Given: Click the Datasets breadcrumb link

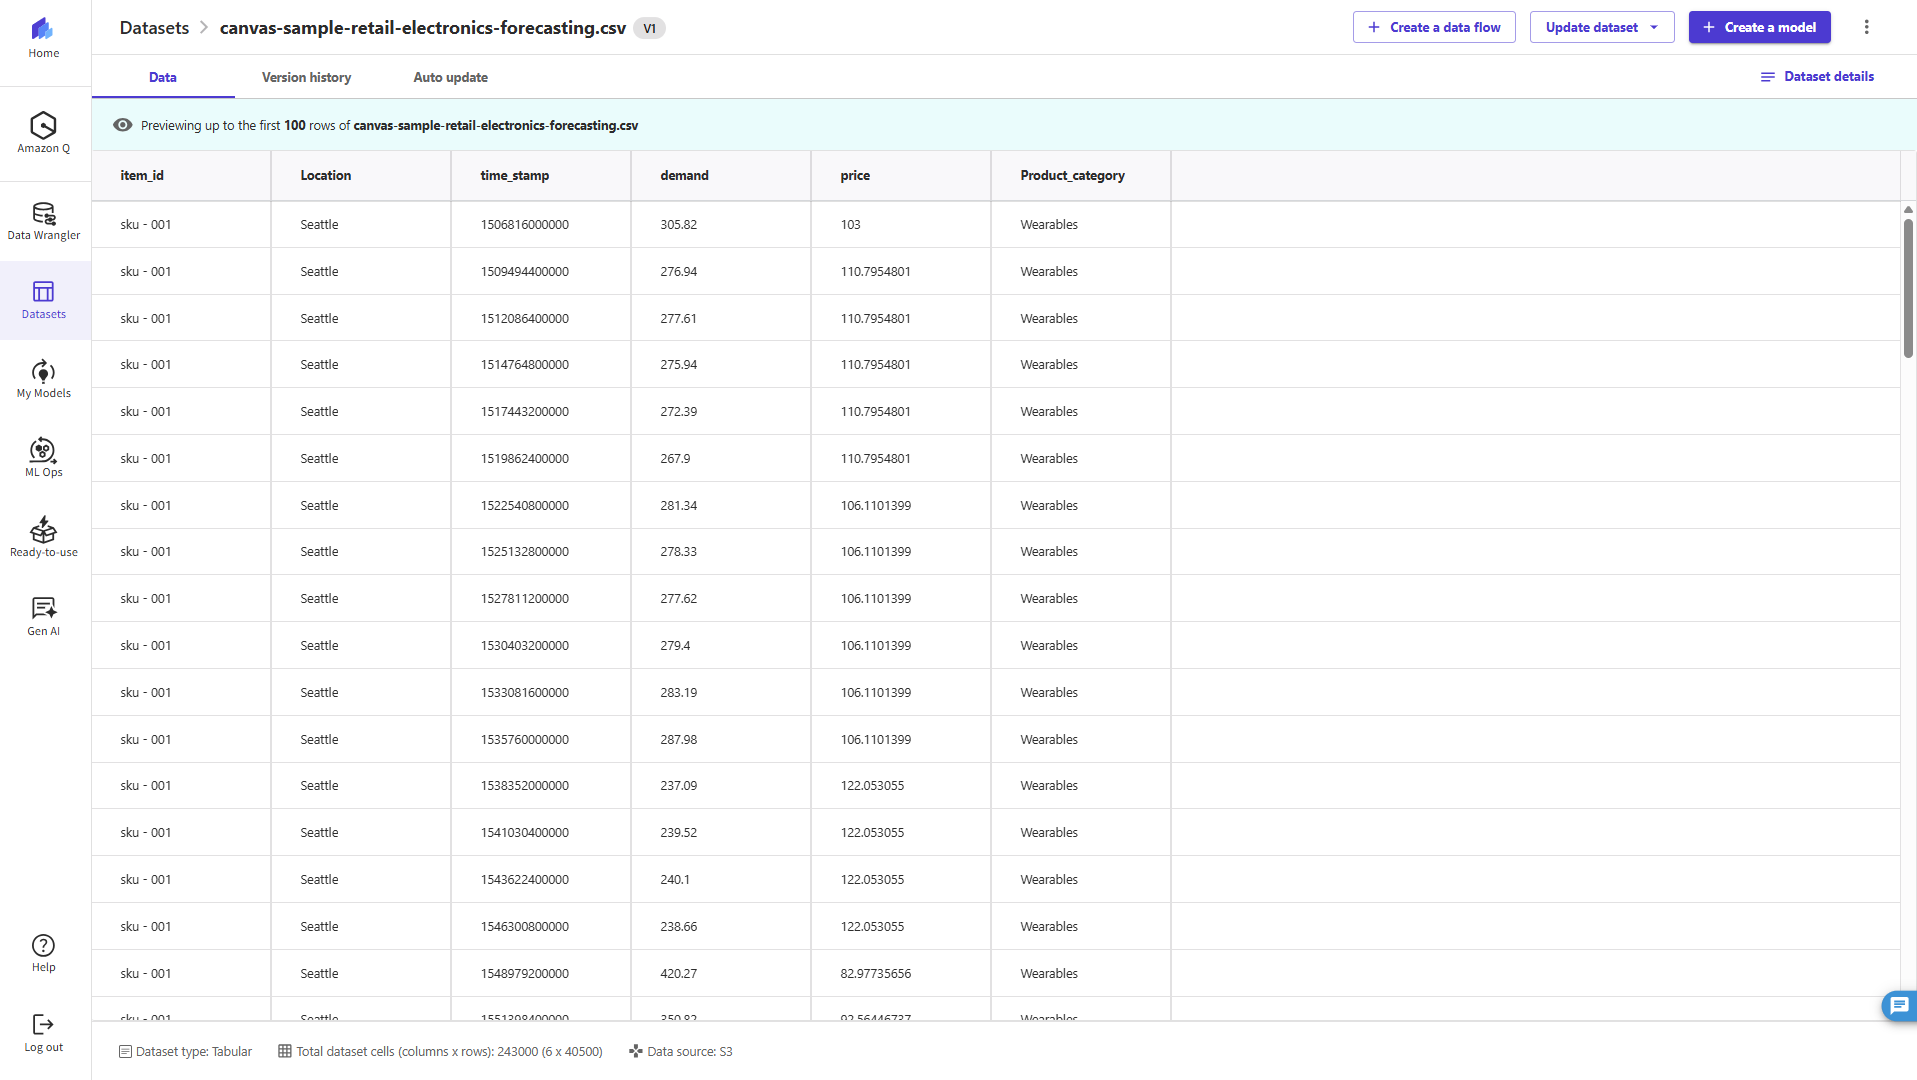Looking at the screenshot, I should tap(154, 27).
